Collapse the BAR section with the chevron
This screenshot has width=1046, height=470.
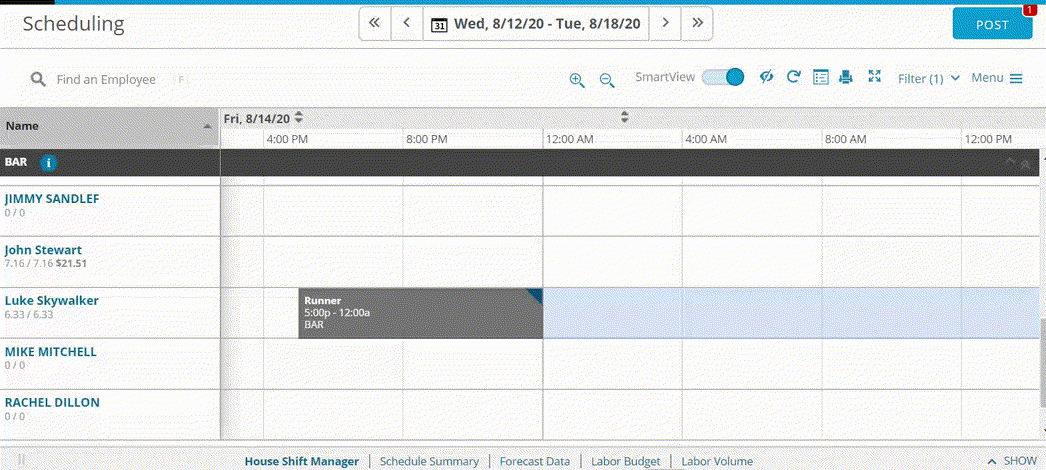point(1010,163)
